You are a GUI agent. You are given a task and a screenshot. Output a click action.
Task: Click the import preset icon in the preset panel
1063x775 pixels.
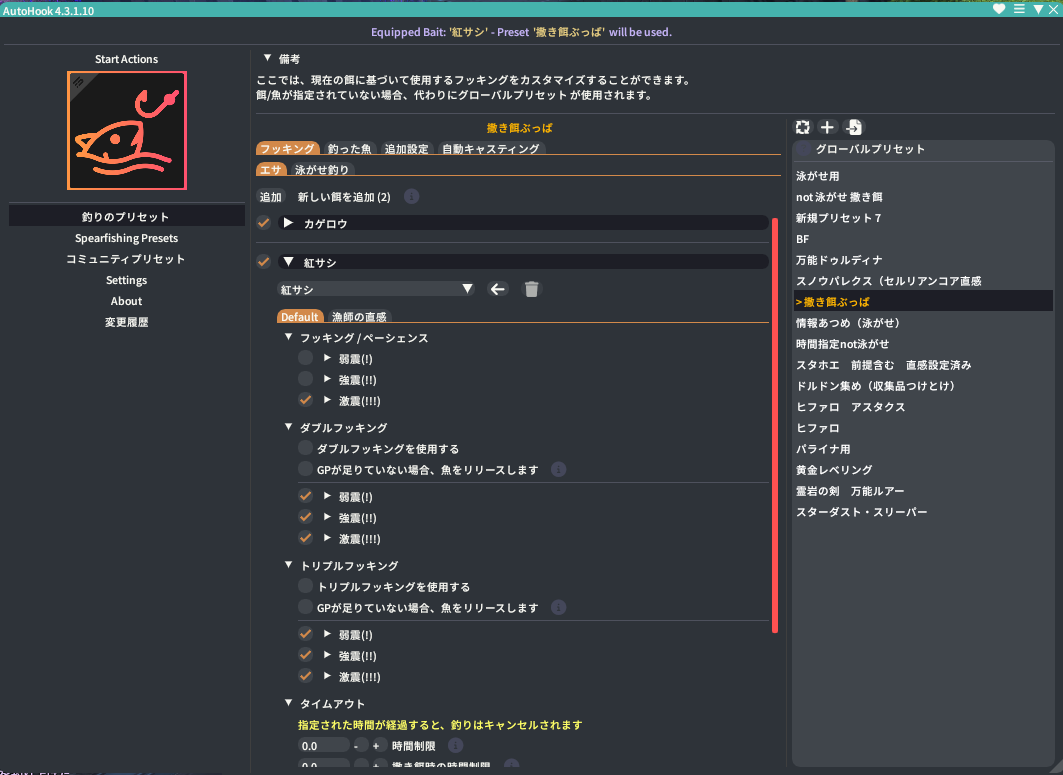click(x=852, y=127)
